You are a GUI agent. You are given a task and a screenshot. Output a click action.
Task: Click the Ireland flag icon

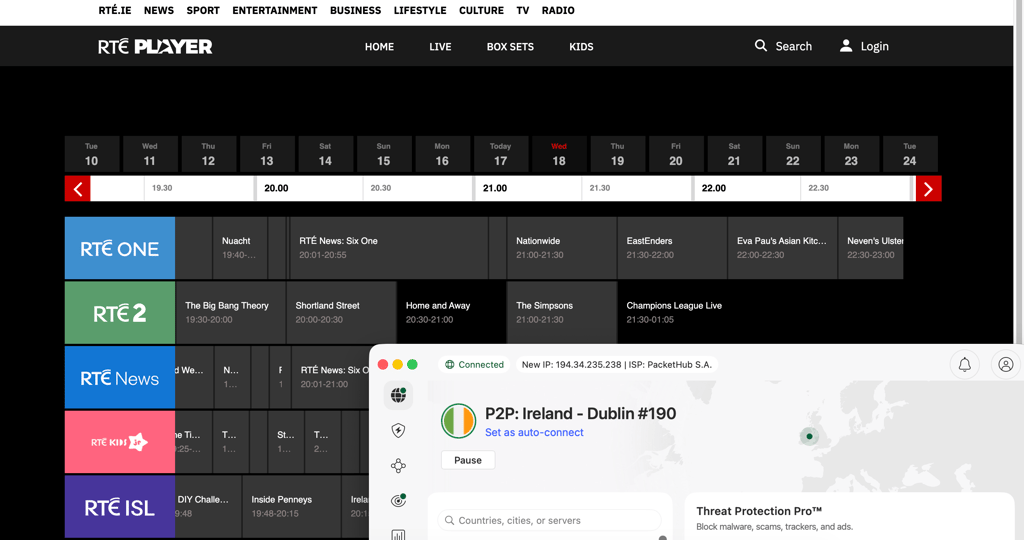tap(458, 421)
